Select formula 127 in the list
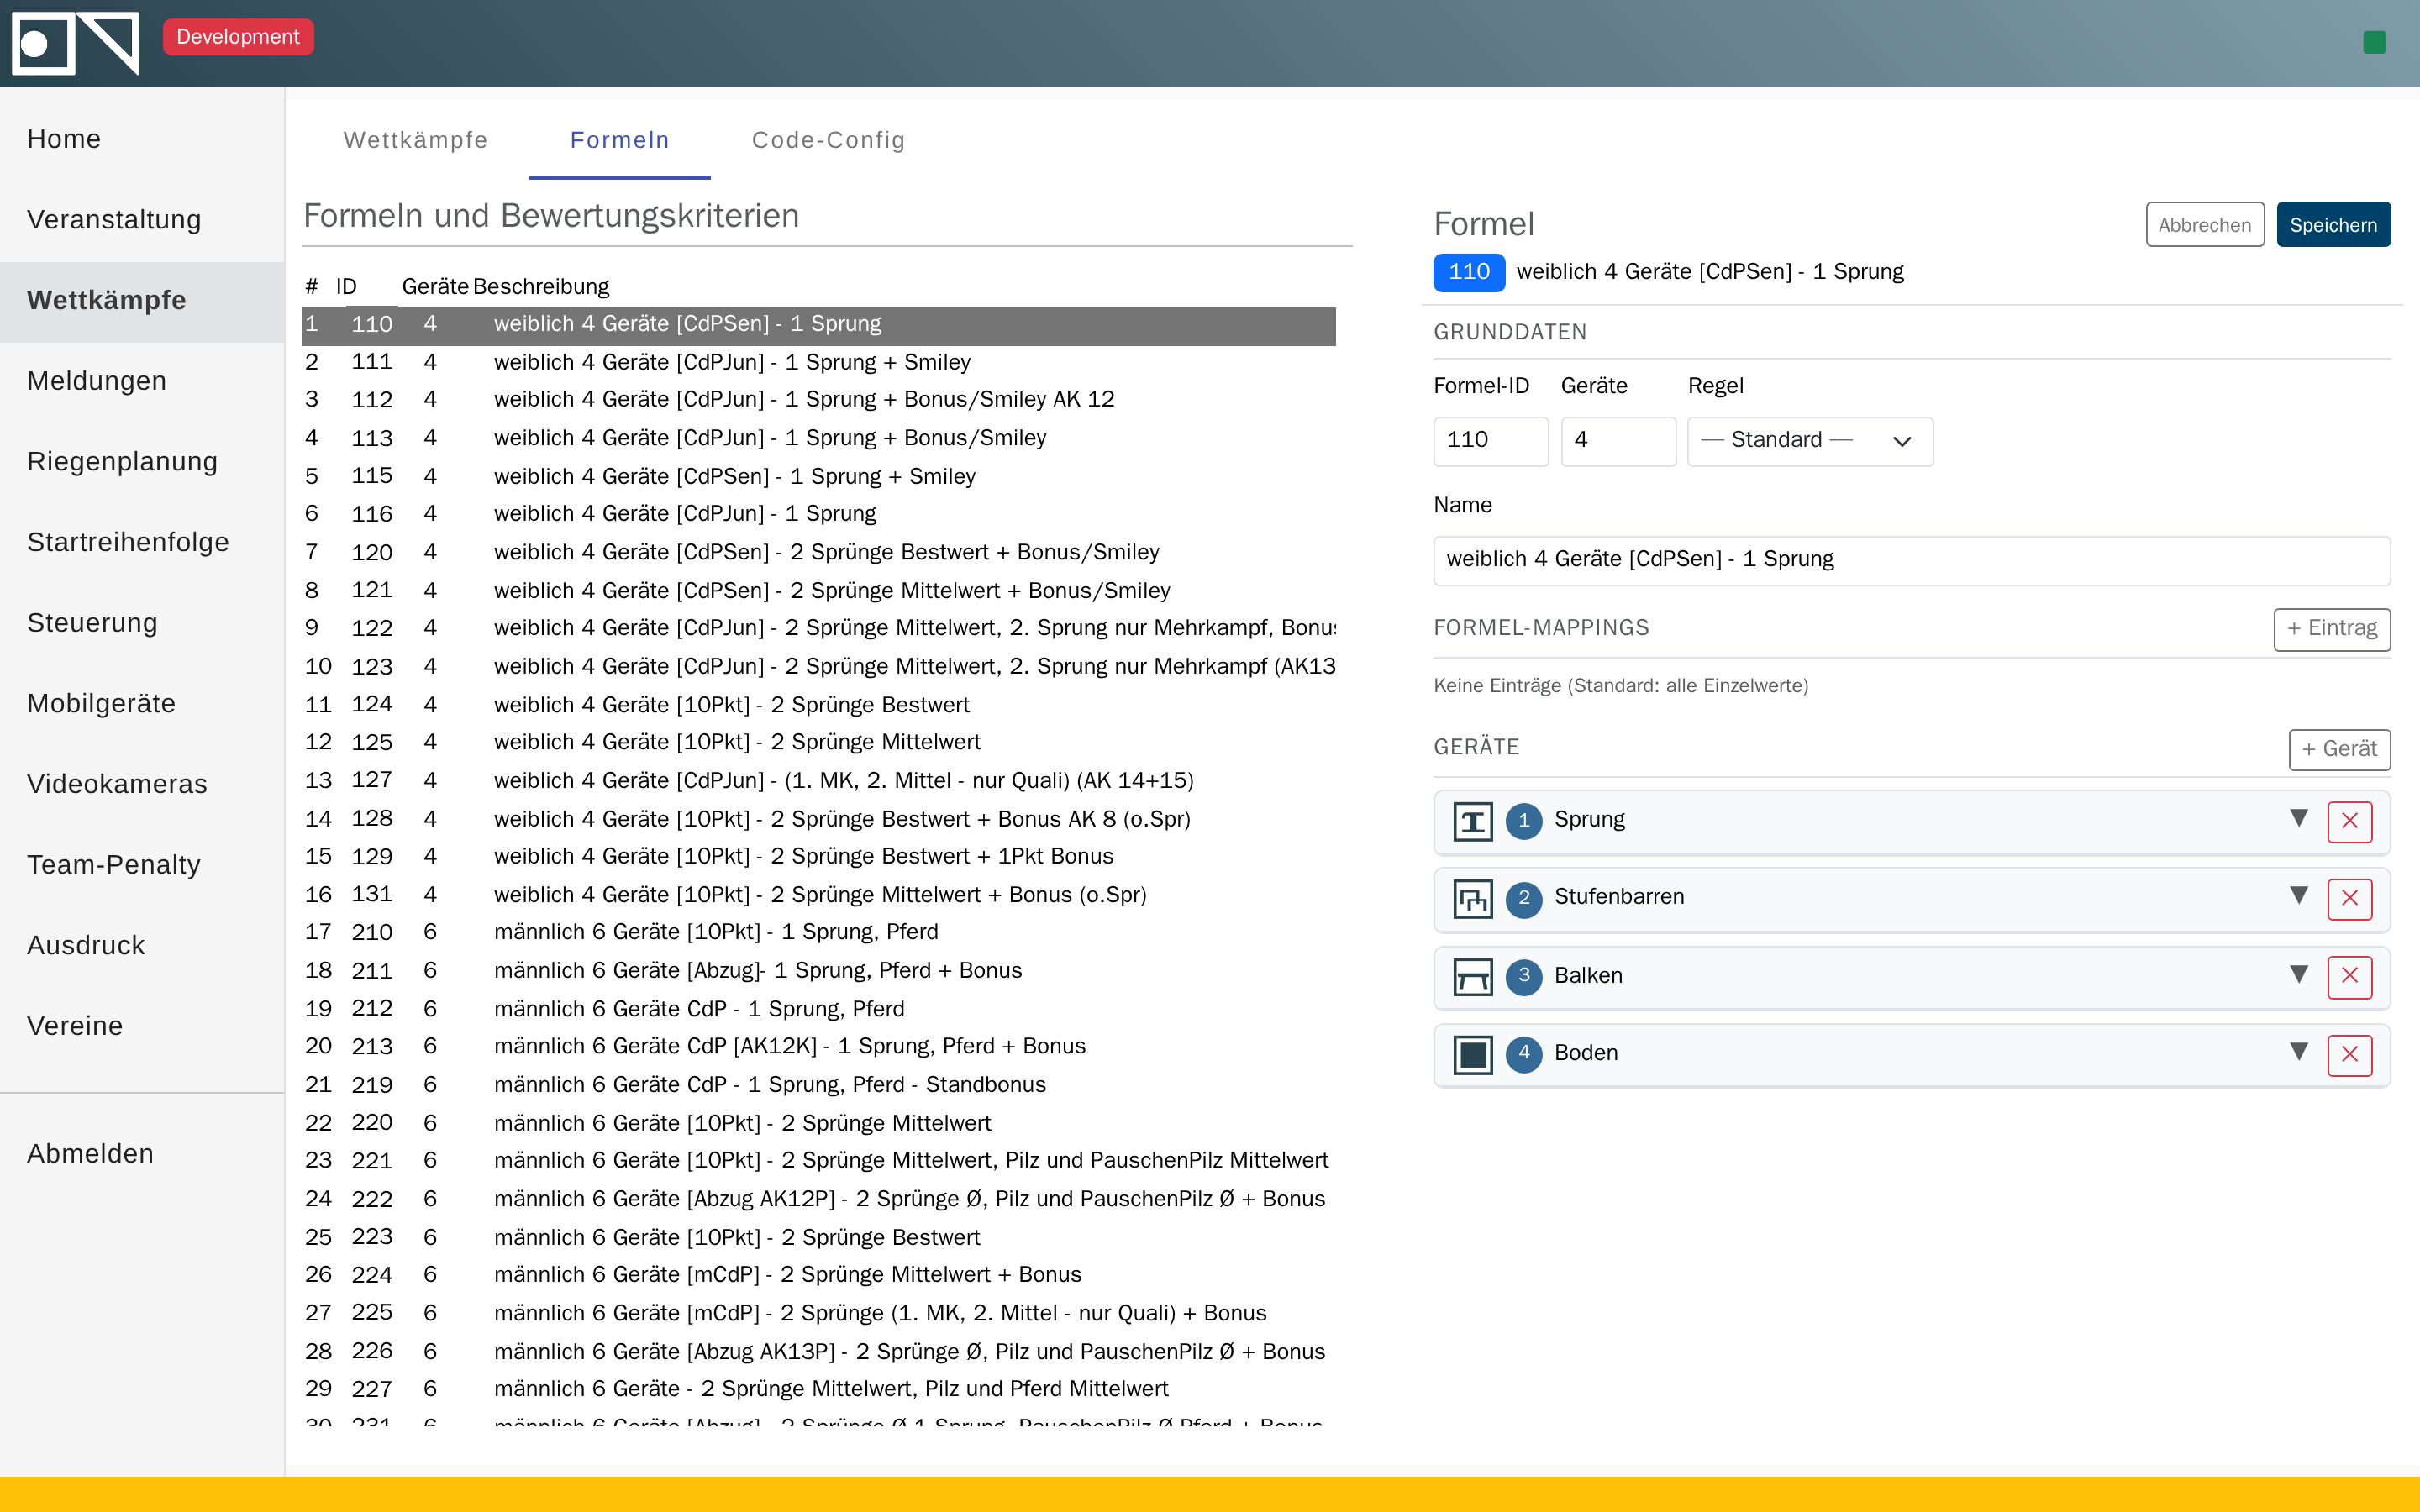This screenshot has height=1512, width=2420. (x=819, y=781)
